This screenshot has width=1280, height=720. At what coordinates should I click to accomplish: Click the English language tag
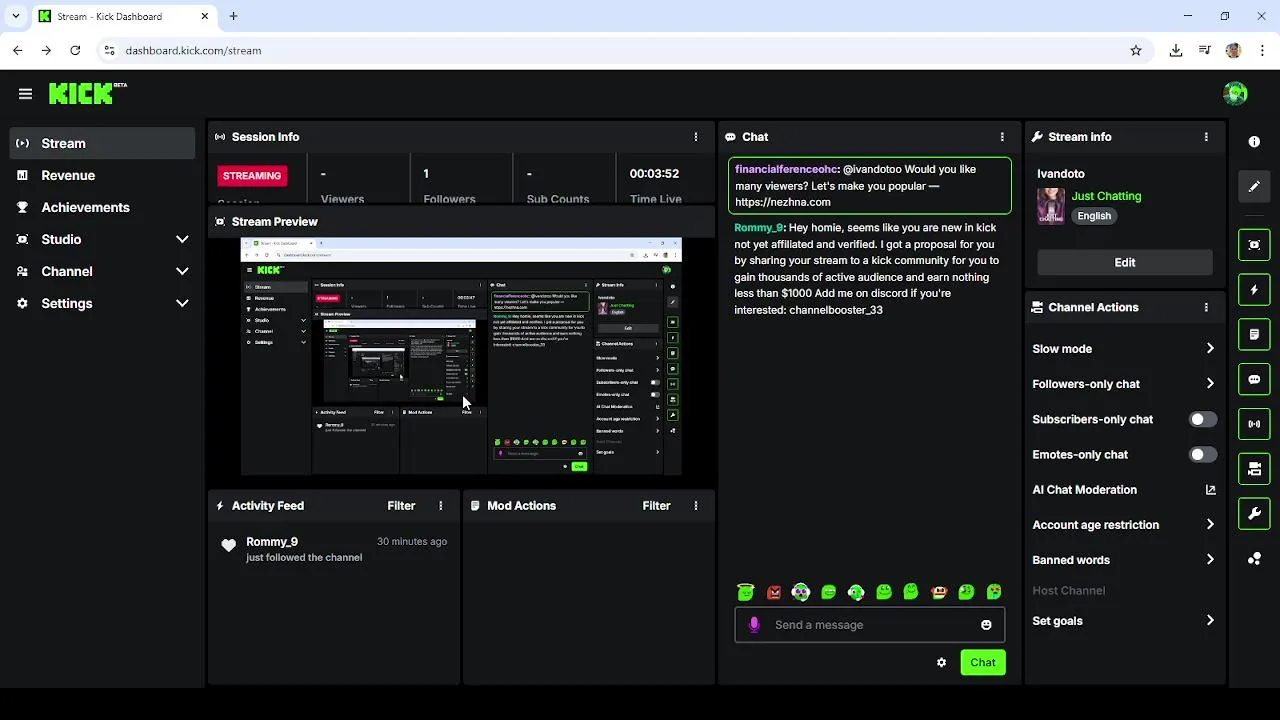click(1094, 216)
